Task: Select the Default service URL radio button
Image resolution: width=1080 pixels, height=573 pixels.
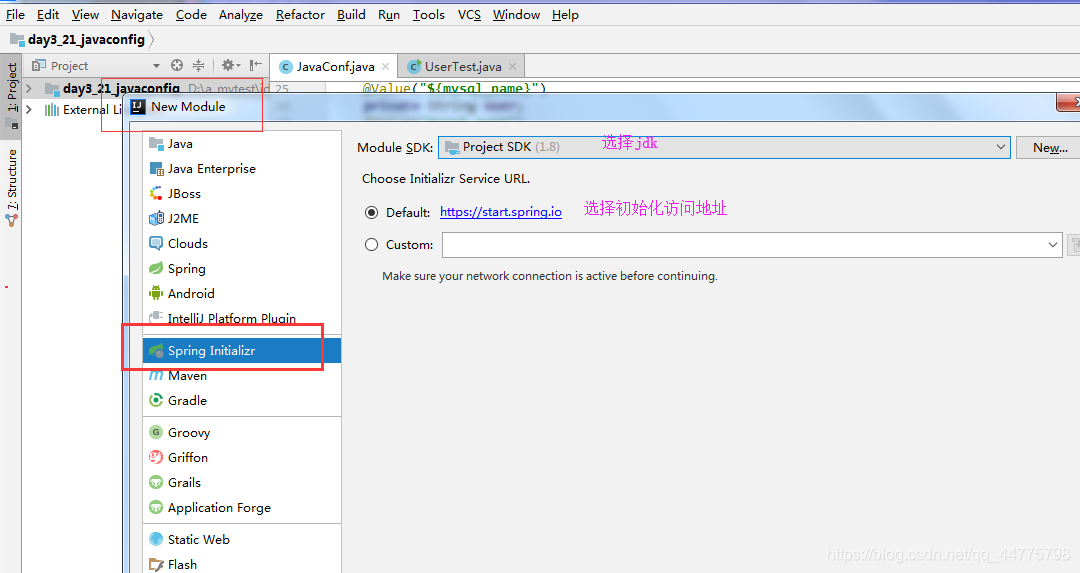Action: tap(371, 213)
